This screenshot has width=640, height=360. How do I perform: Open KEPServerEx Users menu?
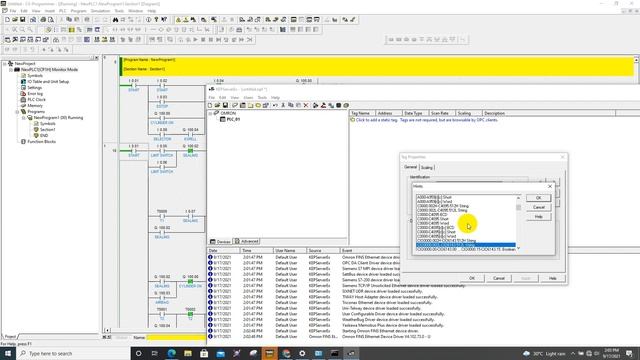(248, 98)
